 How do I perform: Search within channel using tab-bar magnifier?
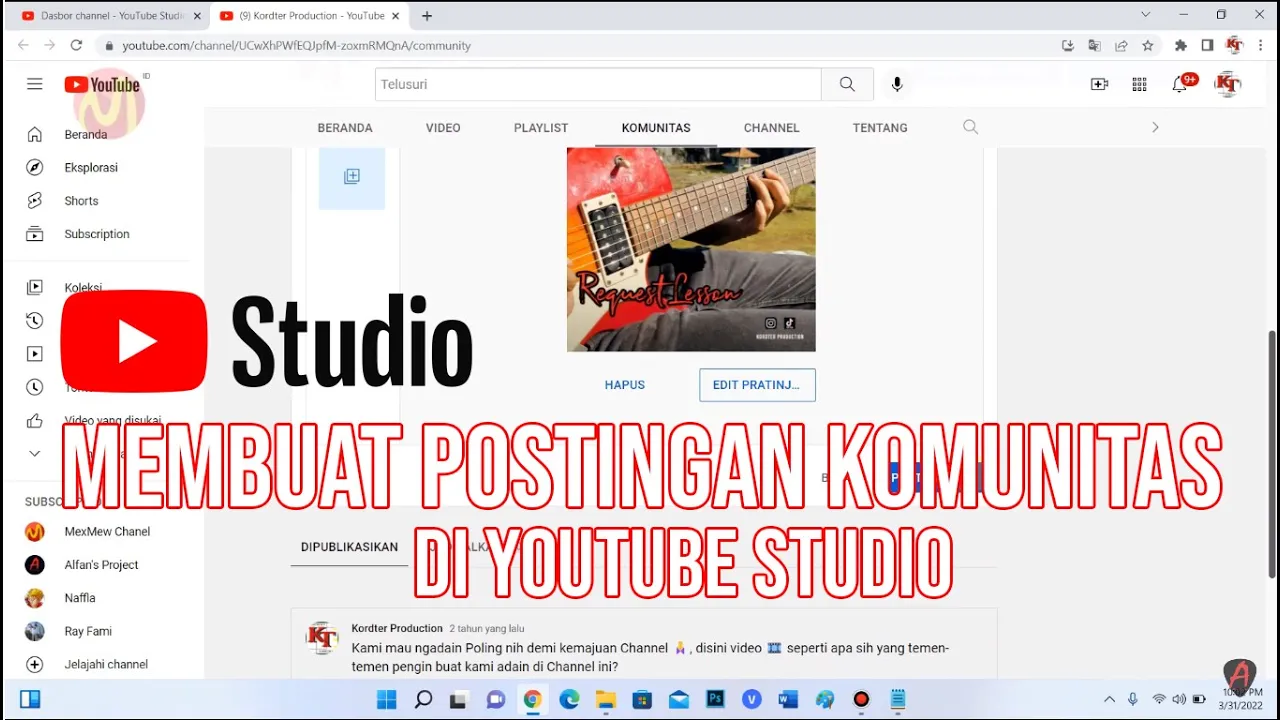(970, 127)
